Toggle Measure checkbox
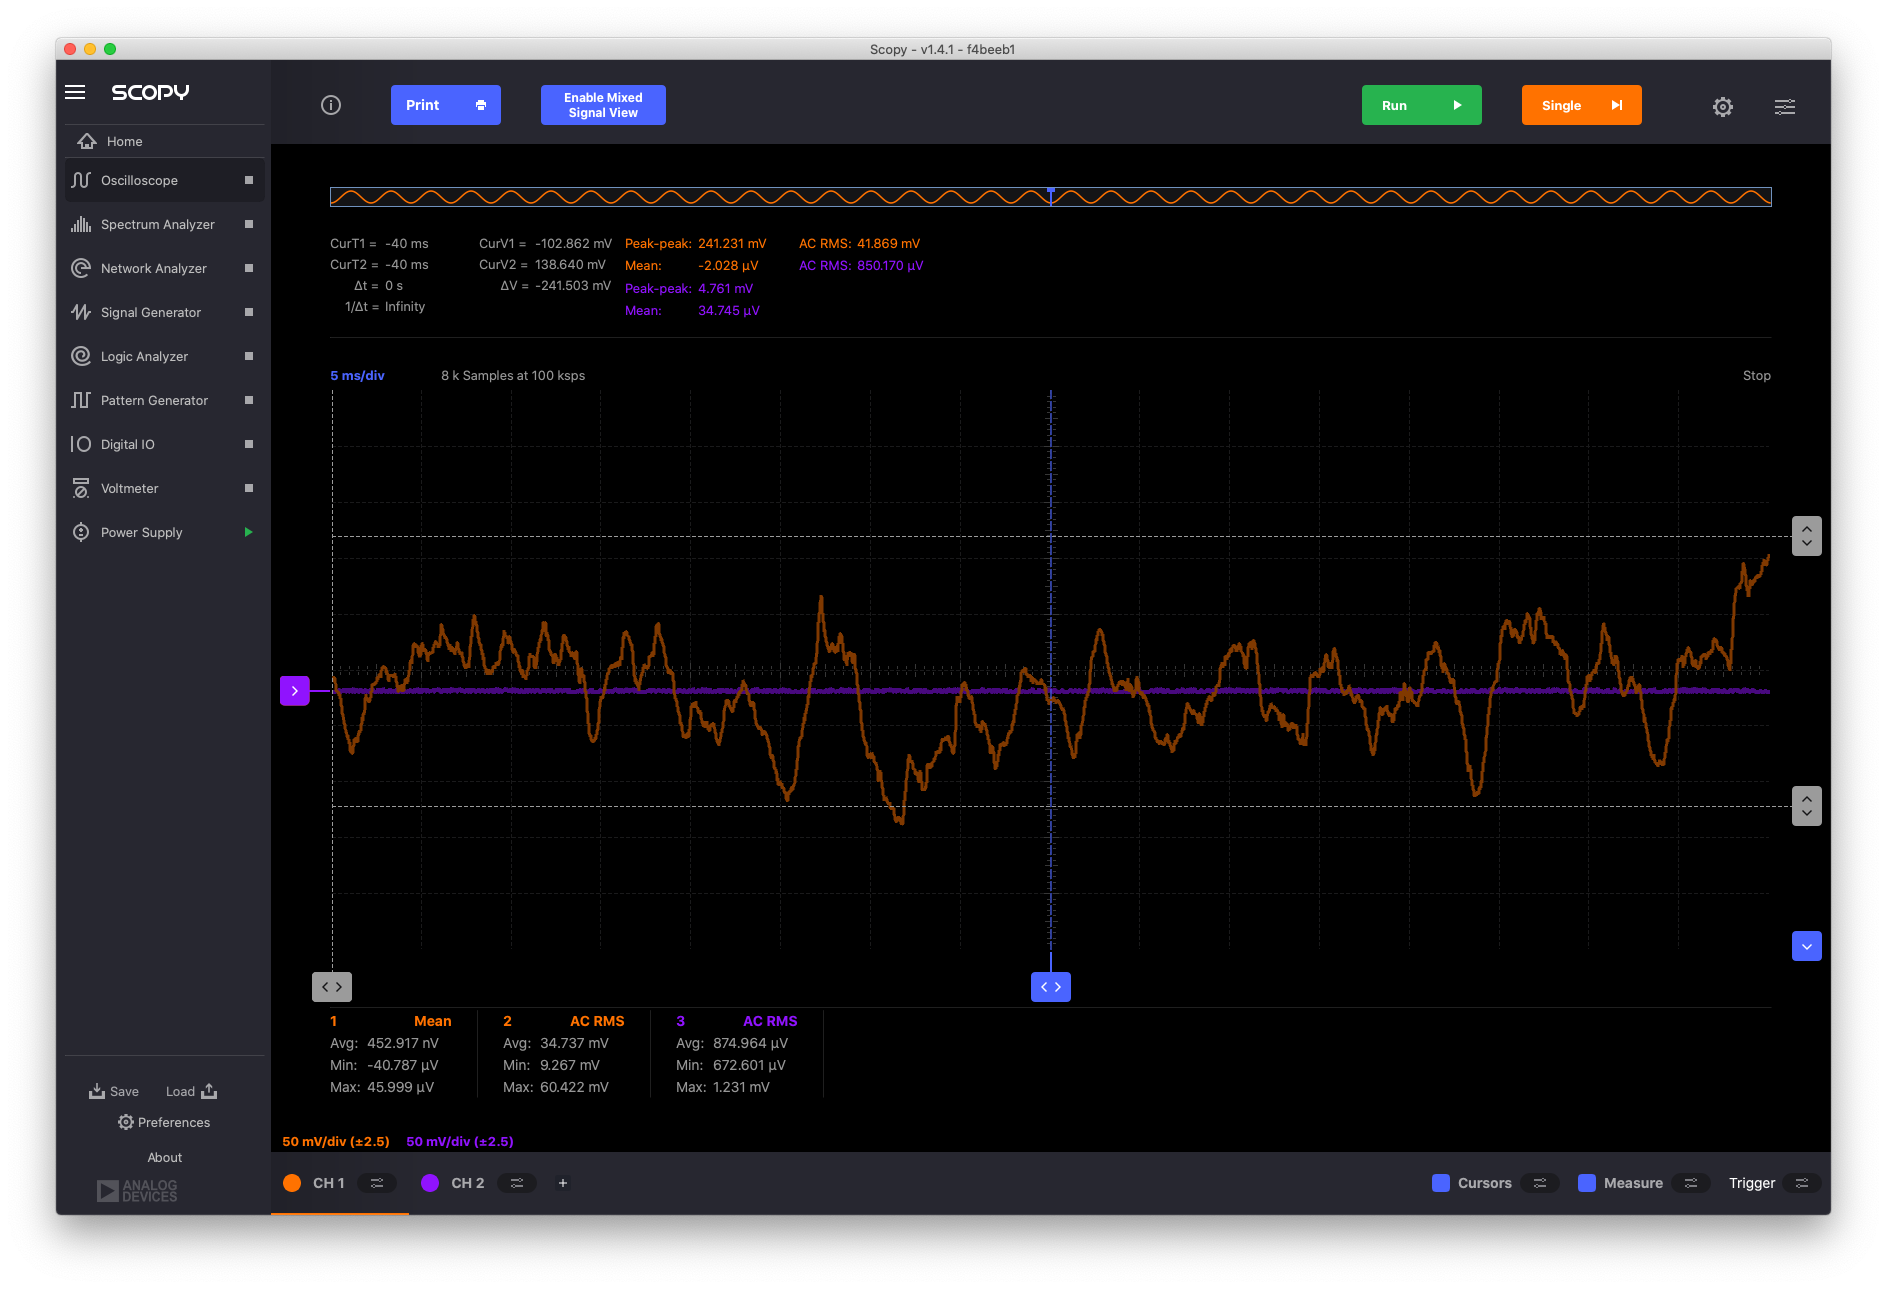The height and width of the screenshot is (1289, 1887). [x=1587, y=1183]
